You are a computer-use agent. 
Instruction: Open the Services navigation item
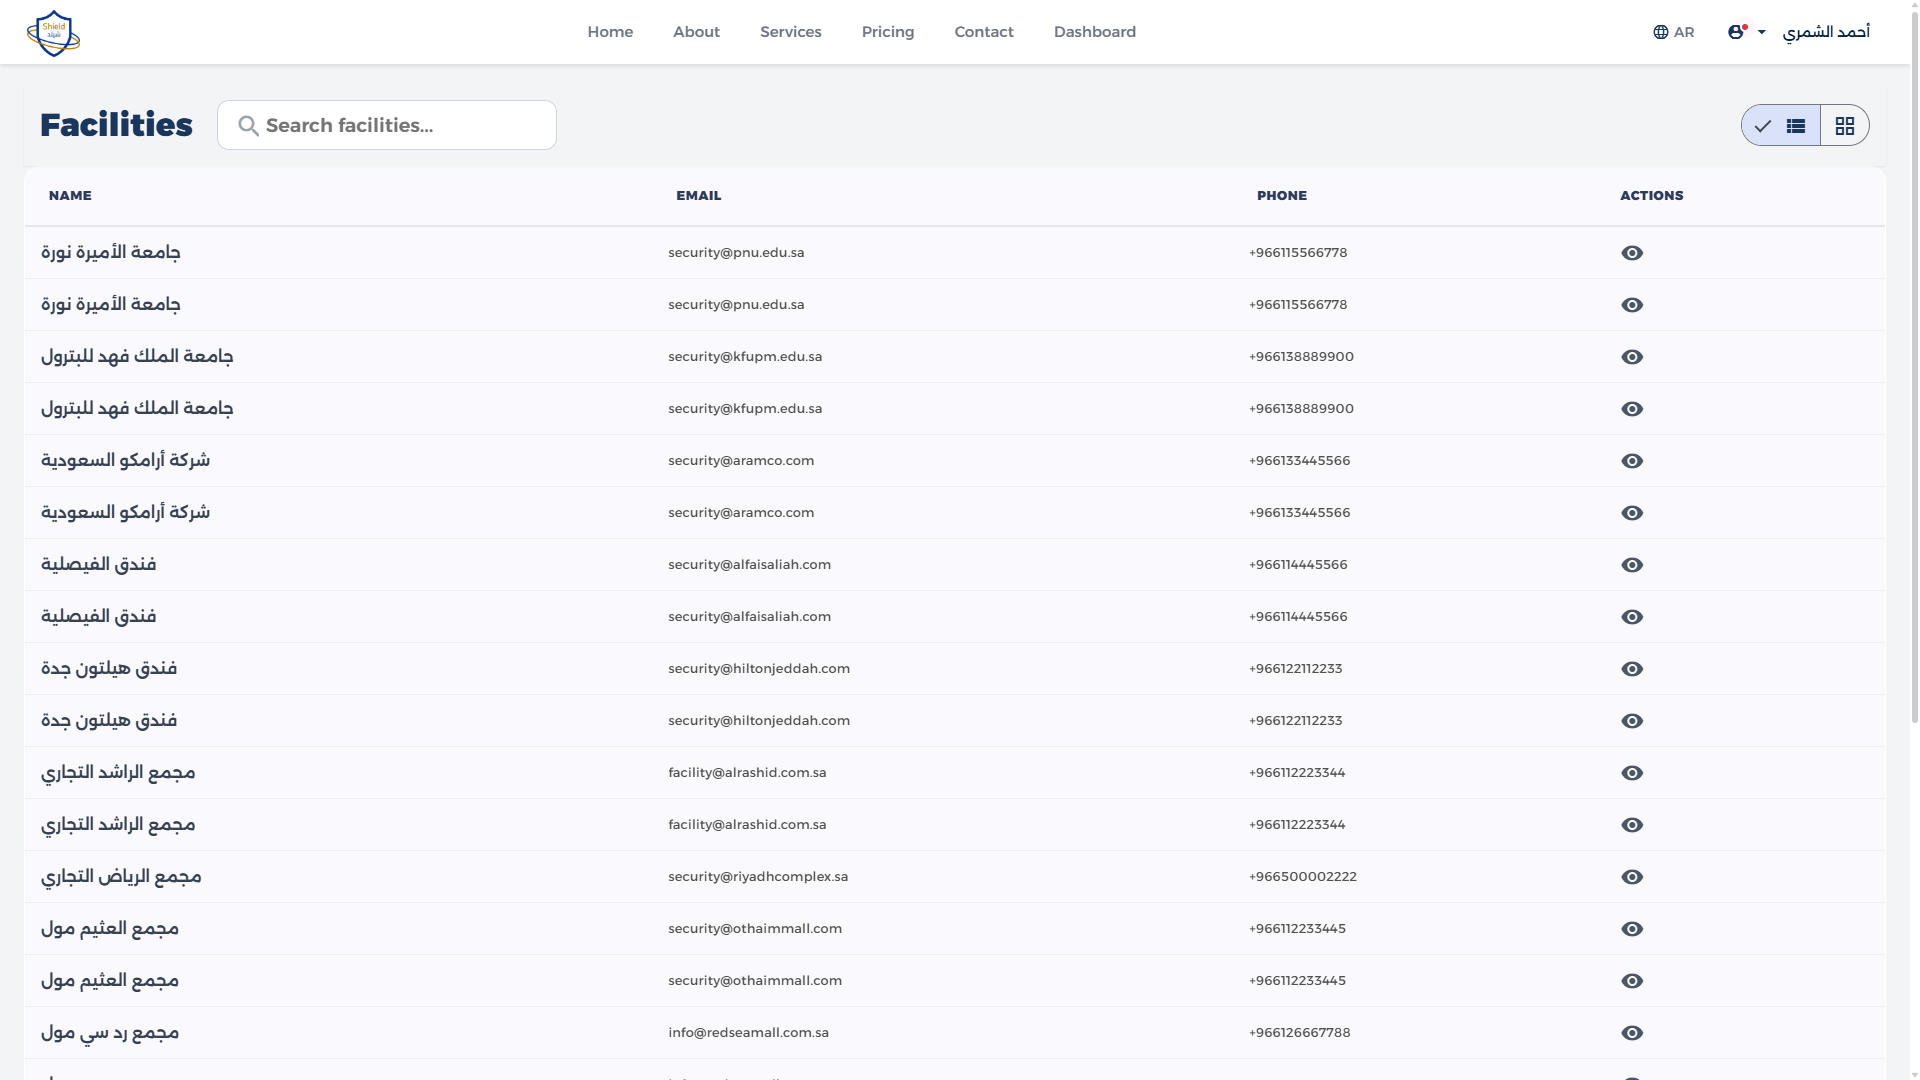790,31
